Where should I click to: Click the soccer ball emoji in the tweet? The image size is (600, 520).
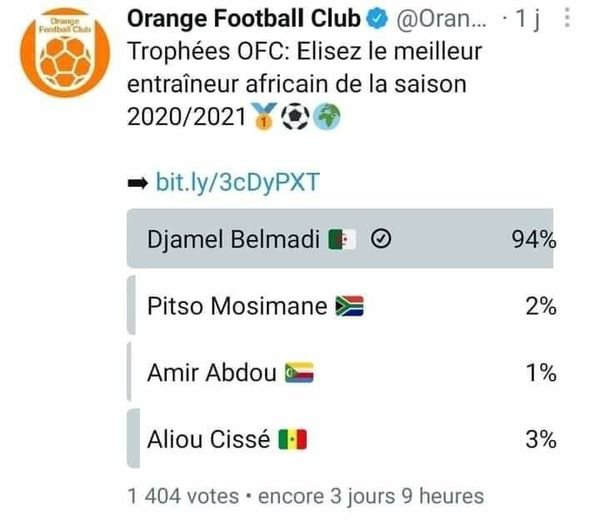pos(295,117)
